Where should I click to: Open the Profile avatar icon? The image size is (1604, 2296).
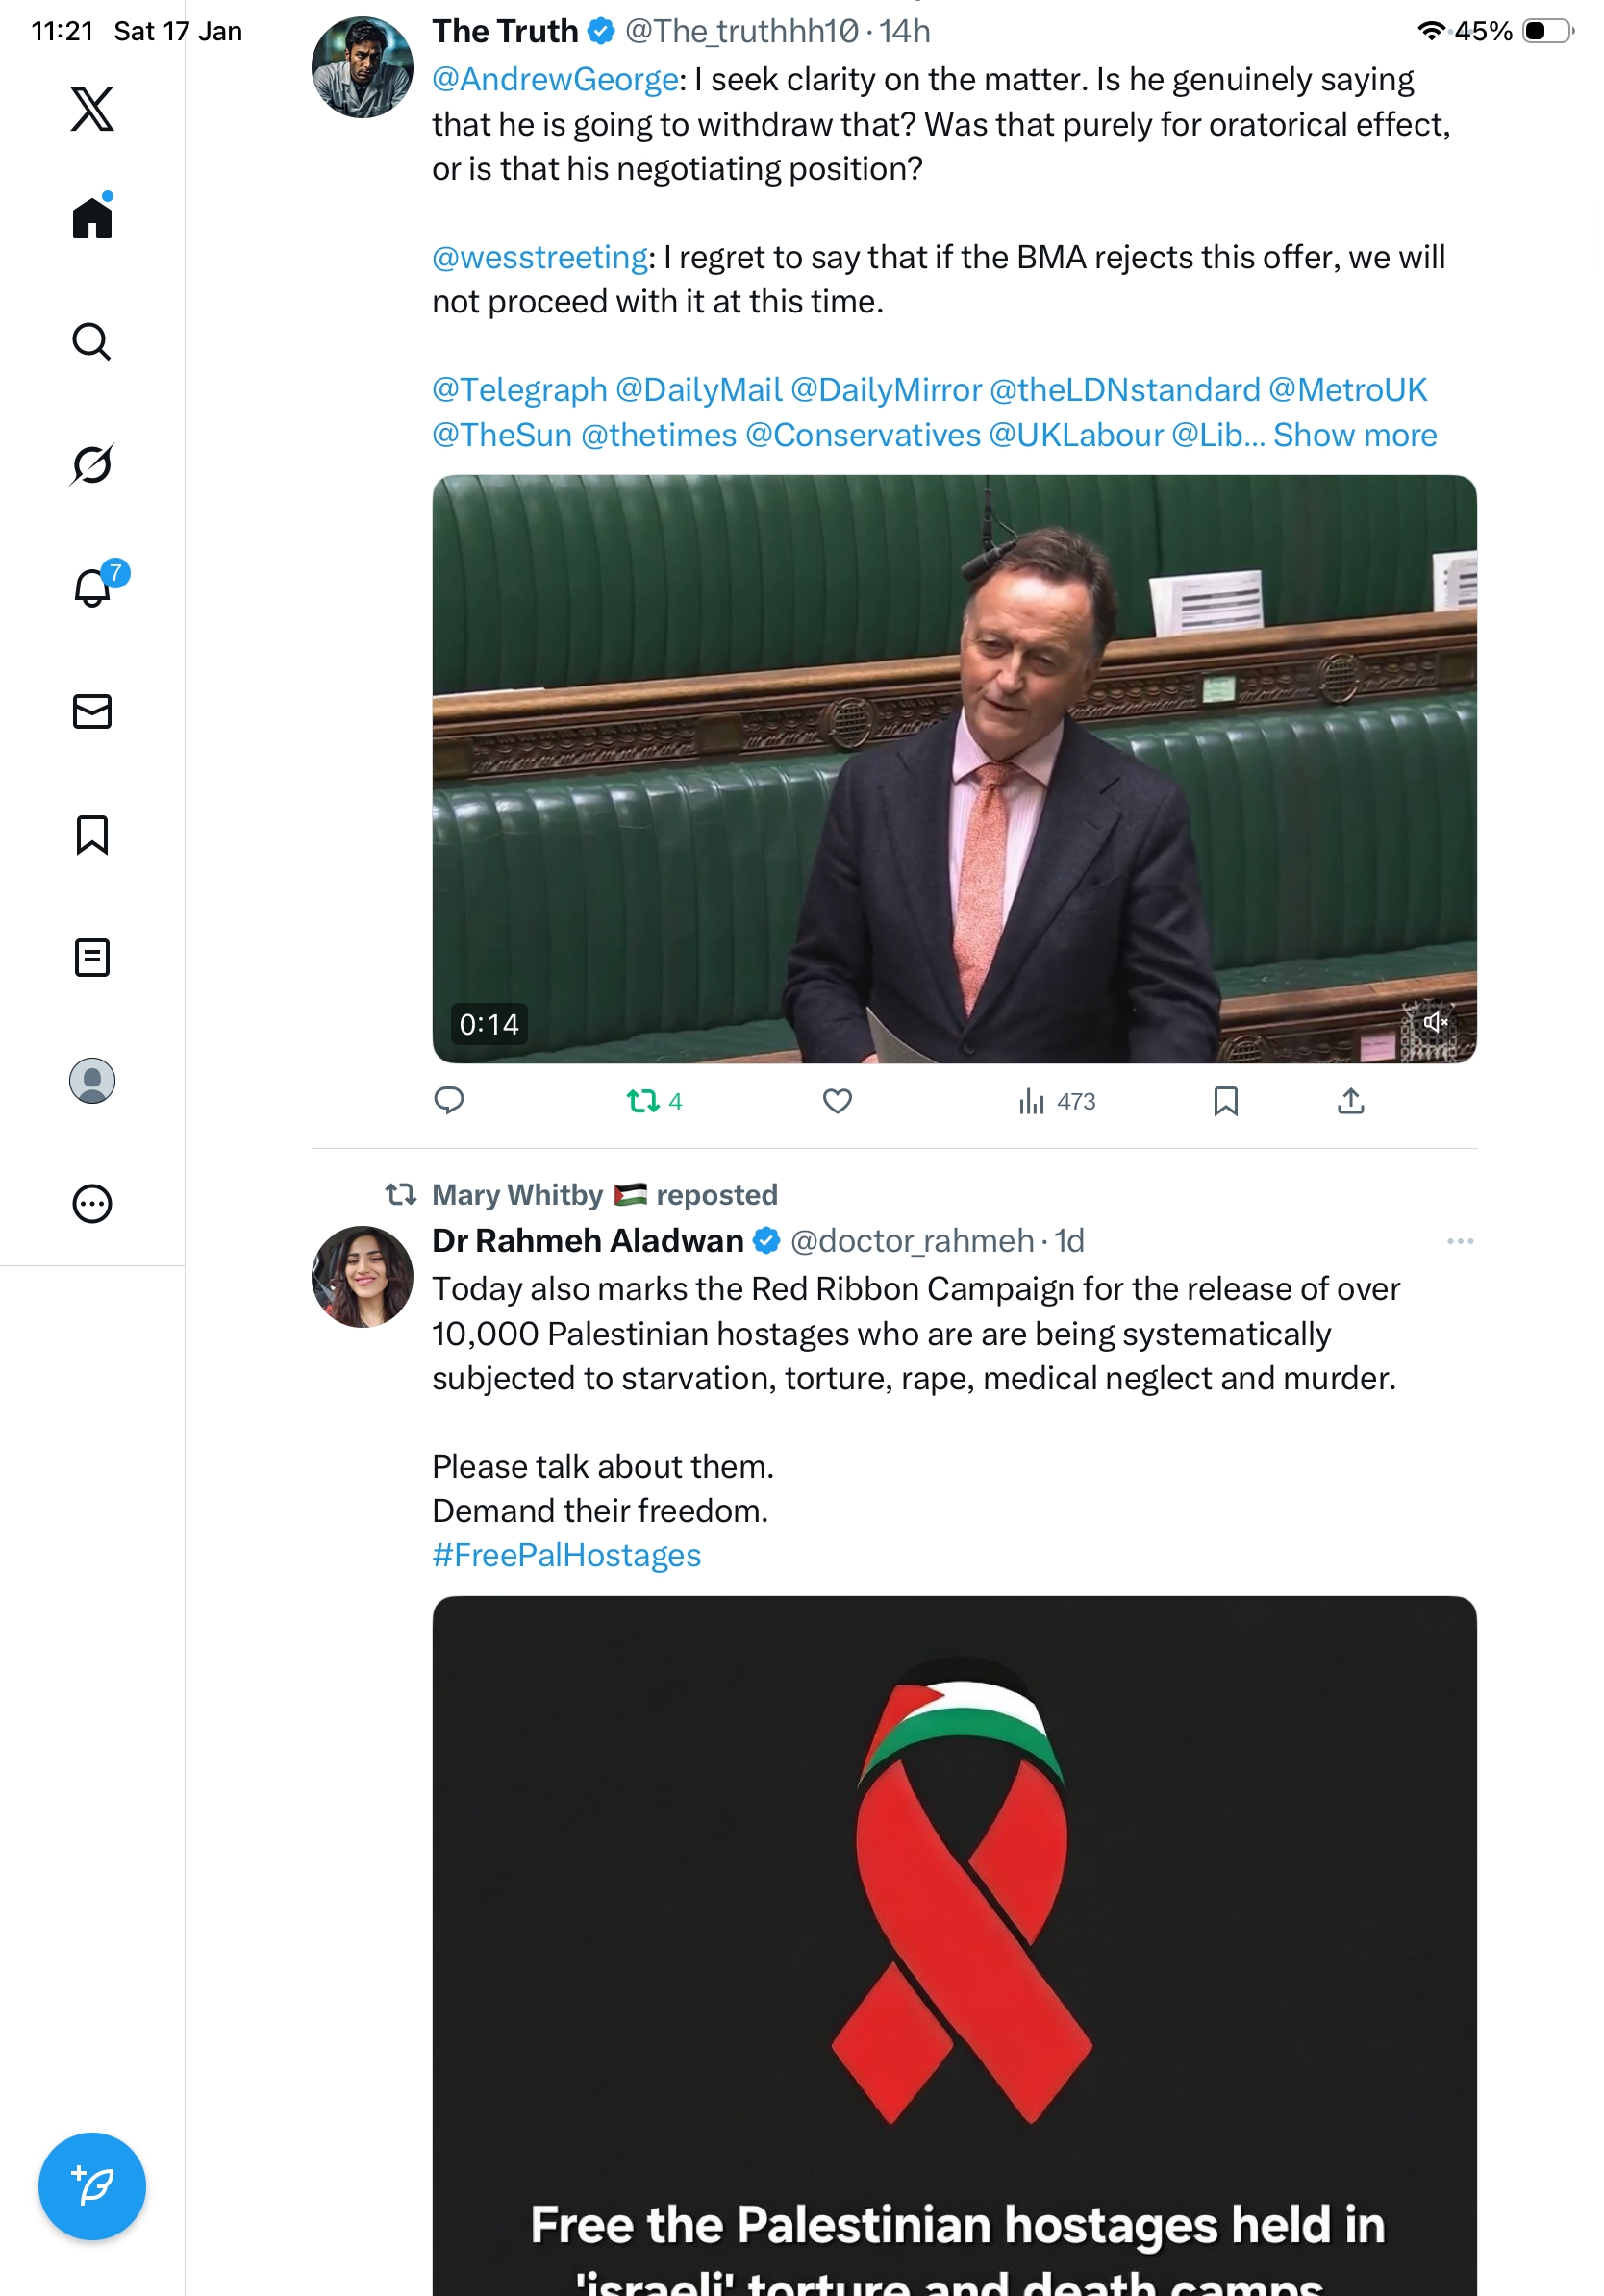[x=92, y=1080]
